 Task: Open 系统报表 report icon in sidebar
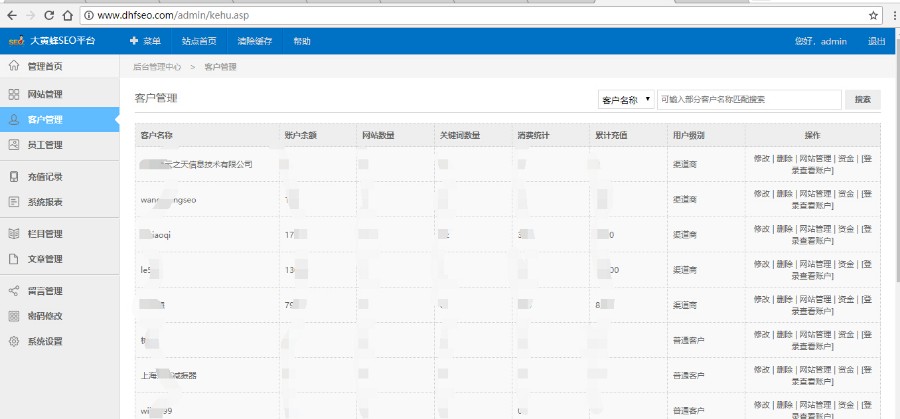14,201
